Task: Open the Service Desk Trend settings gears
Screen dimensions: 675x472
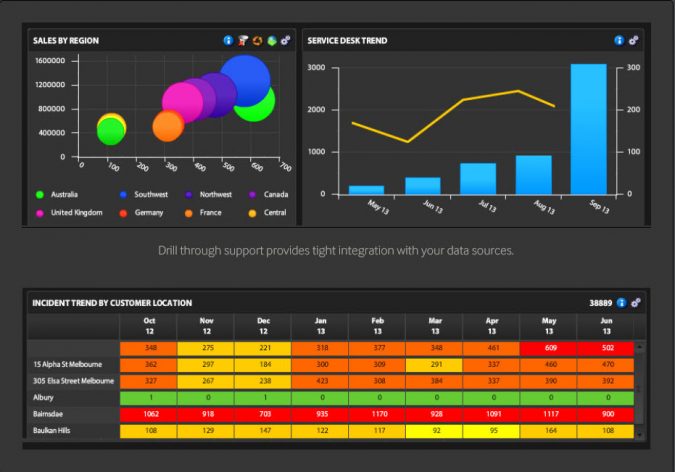Action: [635, 40]
